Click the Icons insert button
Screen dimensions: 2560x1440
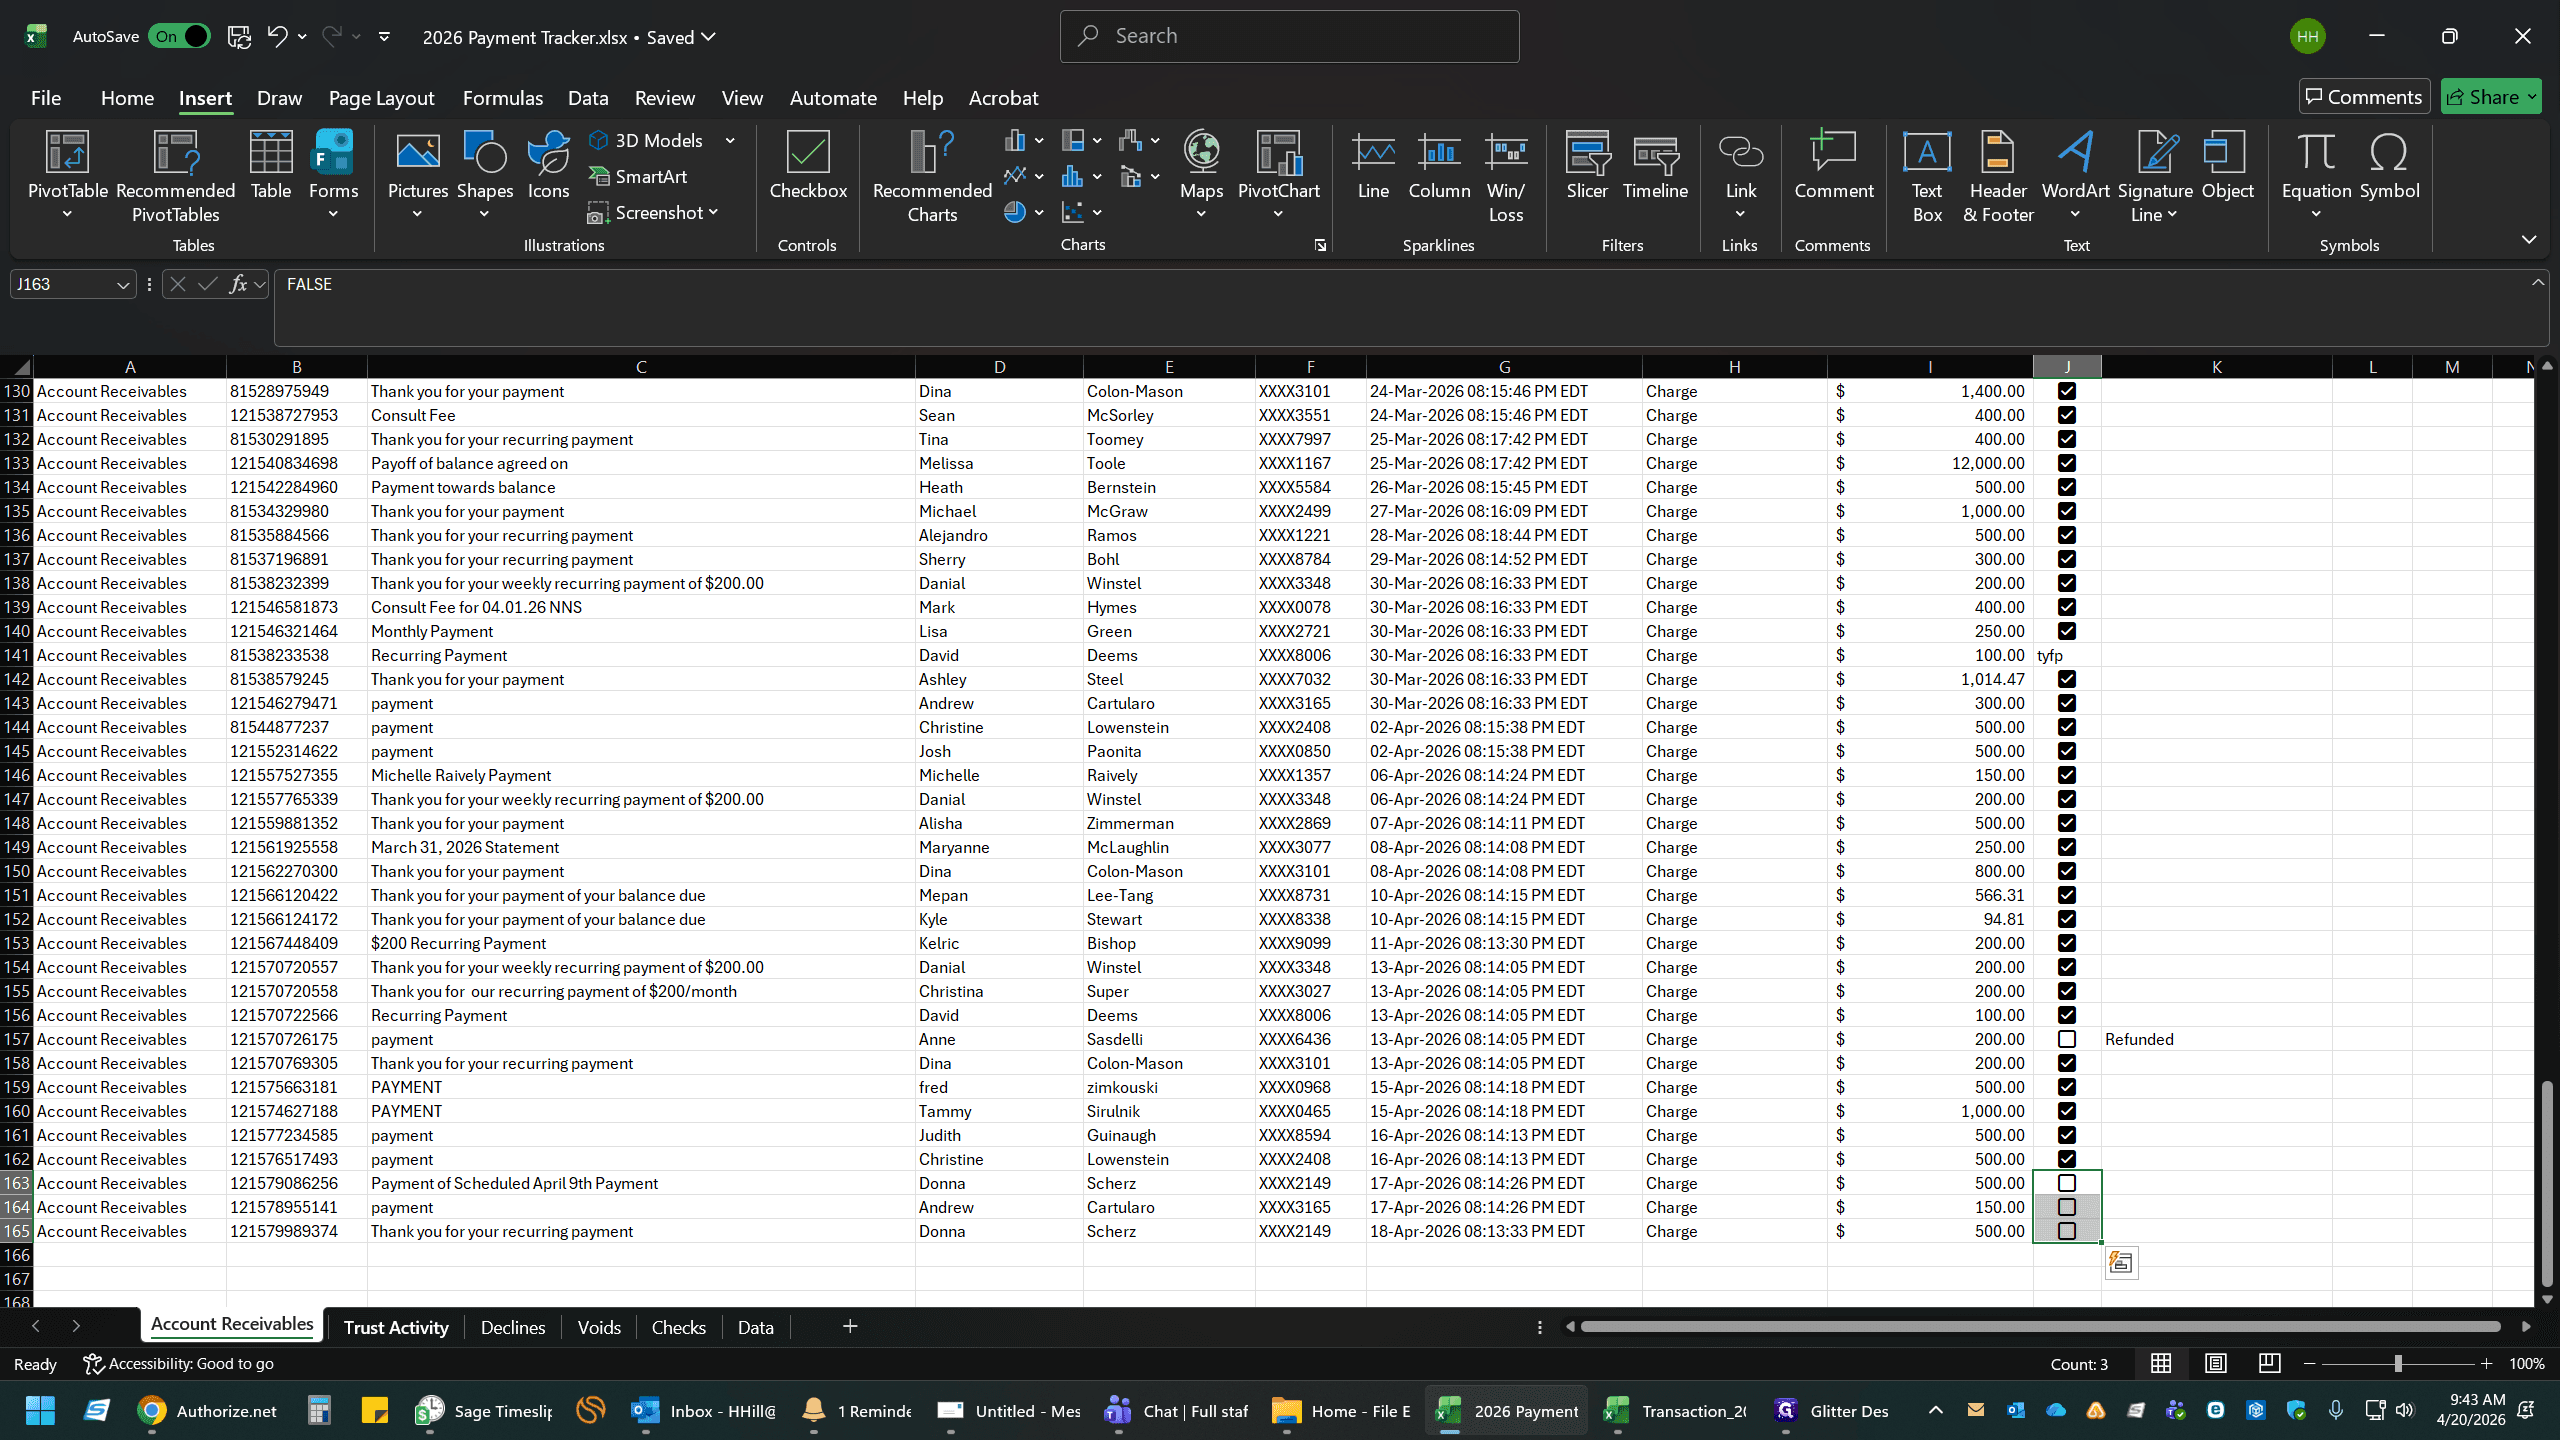click(x=548, y=165)
